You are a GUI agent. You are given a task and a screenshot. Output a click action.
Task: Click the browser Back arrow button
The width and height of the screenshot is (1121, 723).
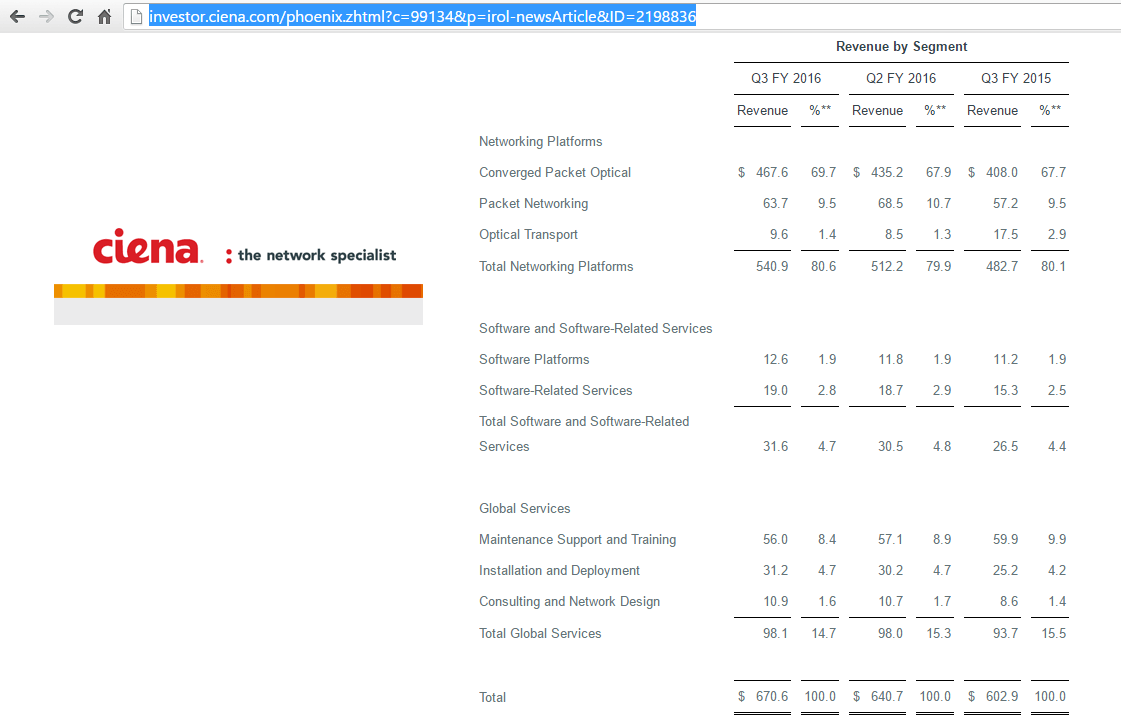pos(17,17)
